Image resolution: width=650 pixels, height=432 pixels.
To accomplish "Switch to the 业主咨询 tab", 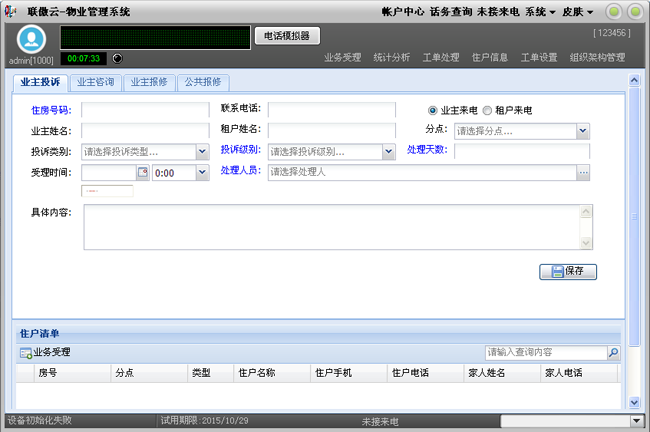I will click(x=95, y=82).
